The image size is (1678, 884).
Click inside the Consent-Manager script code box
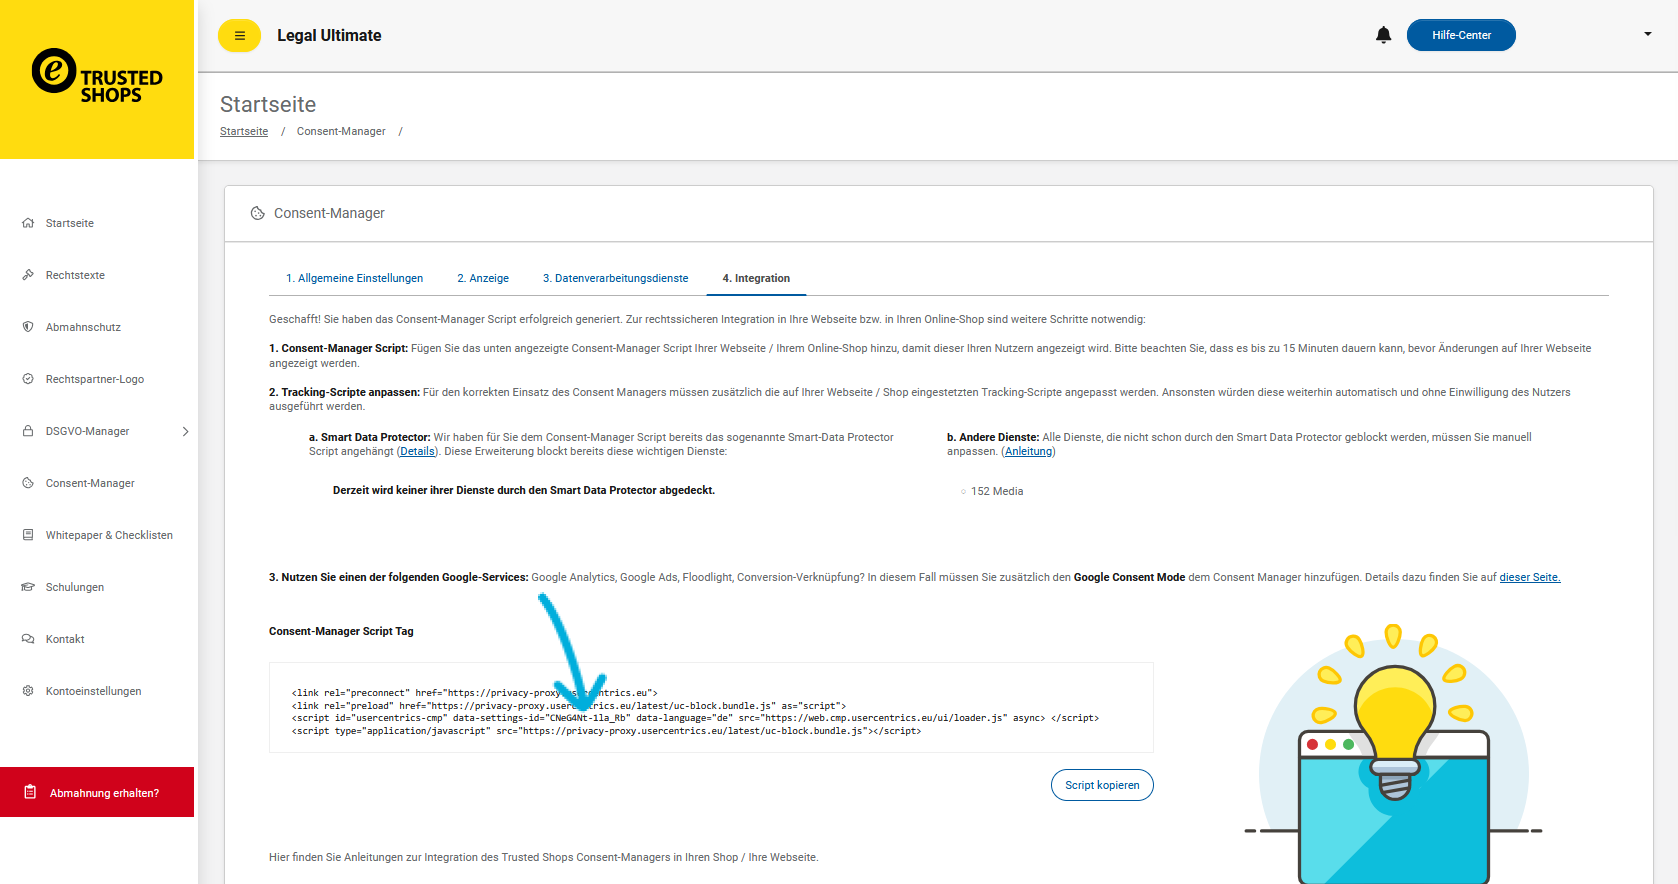[711, 707]
